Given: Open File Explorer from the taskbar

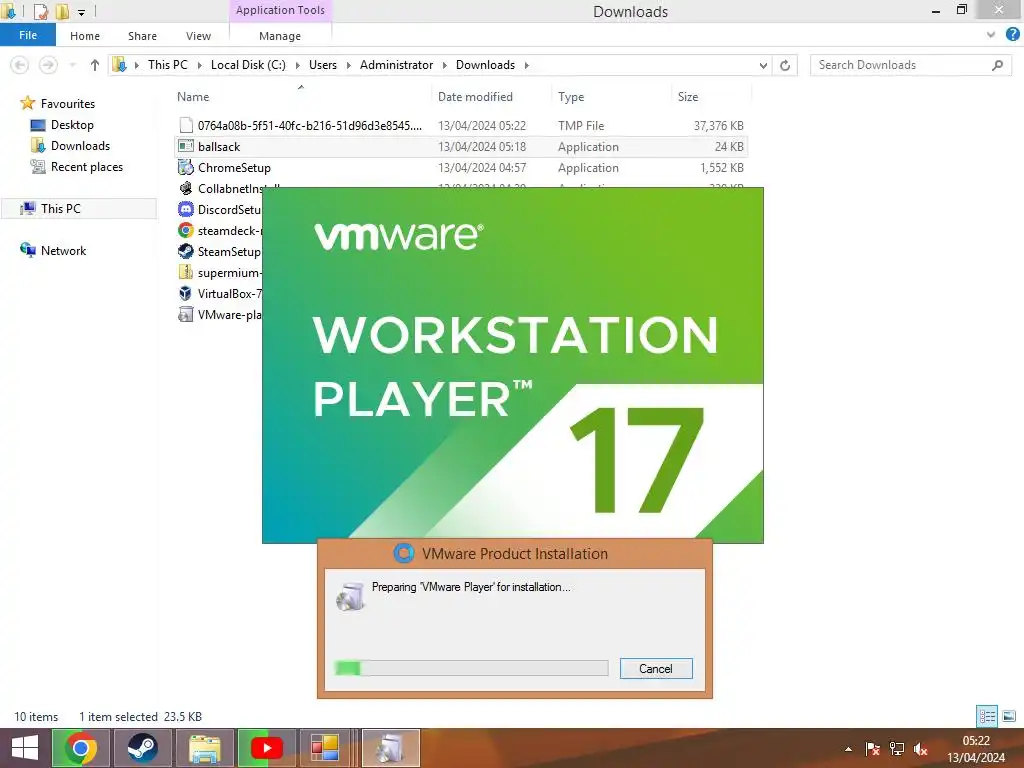Looking at the screenshot, I should pos(204,748).
